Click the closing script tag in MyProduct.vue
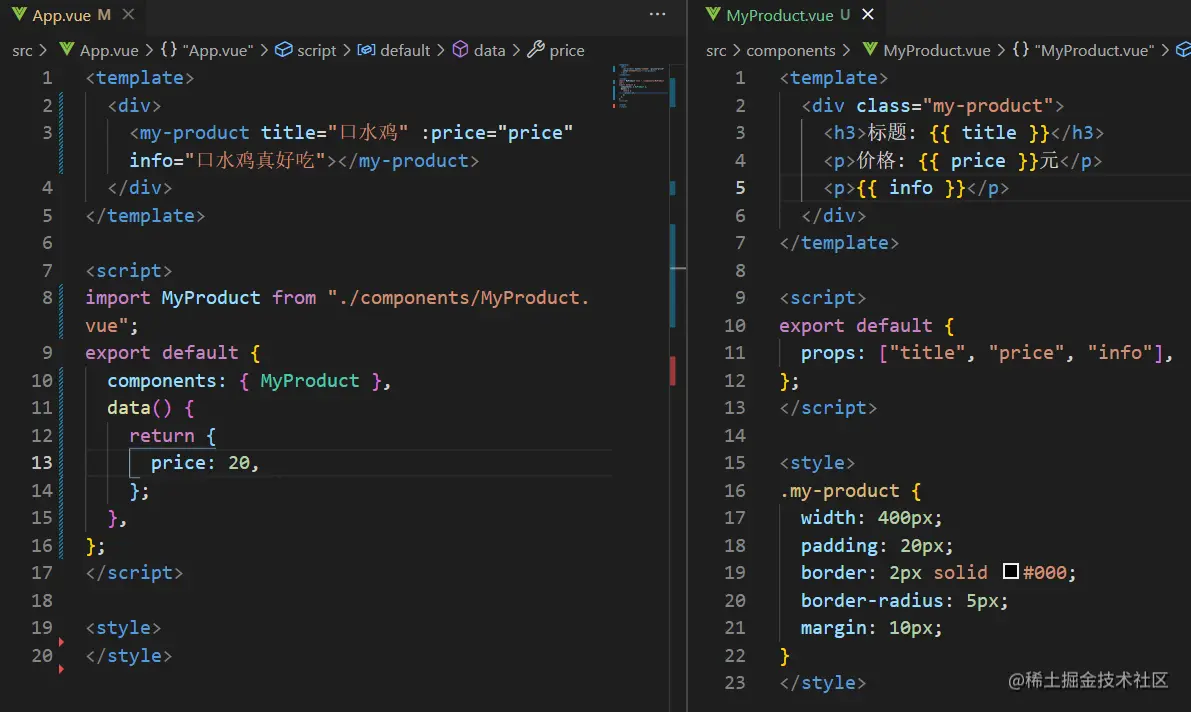 pyautogui.click(x=828, y=408)
